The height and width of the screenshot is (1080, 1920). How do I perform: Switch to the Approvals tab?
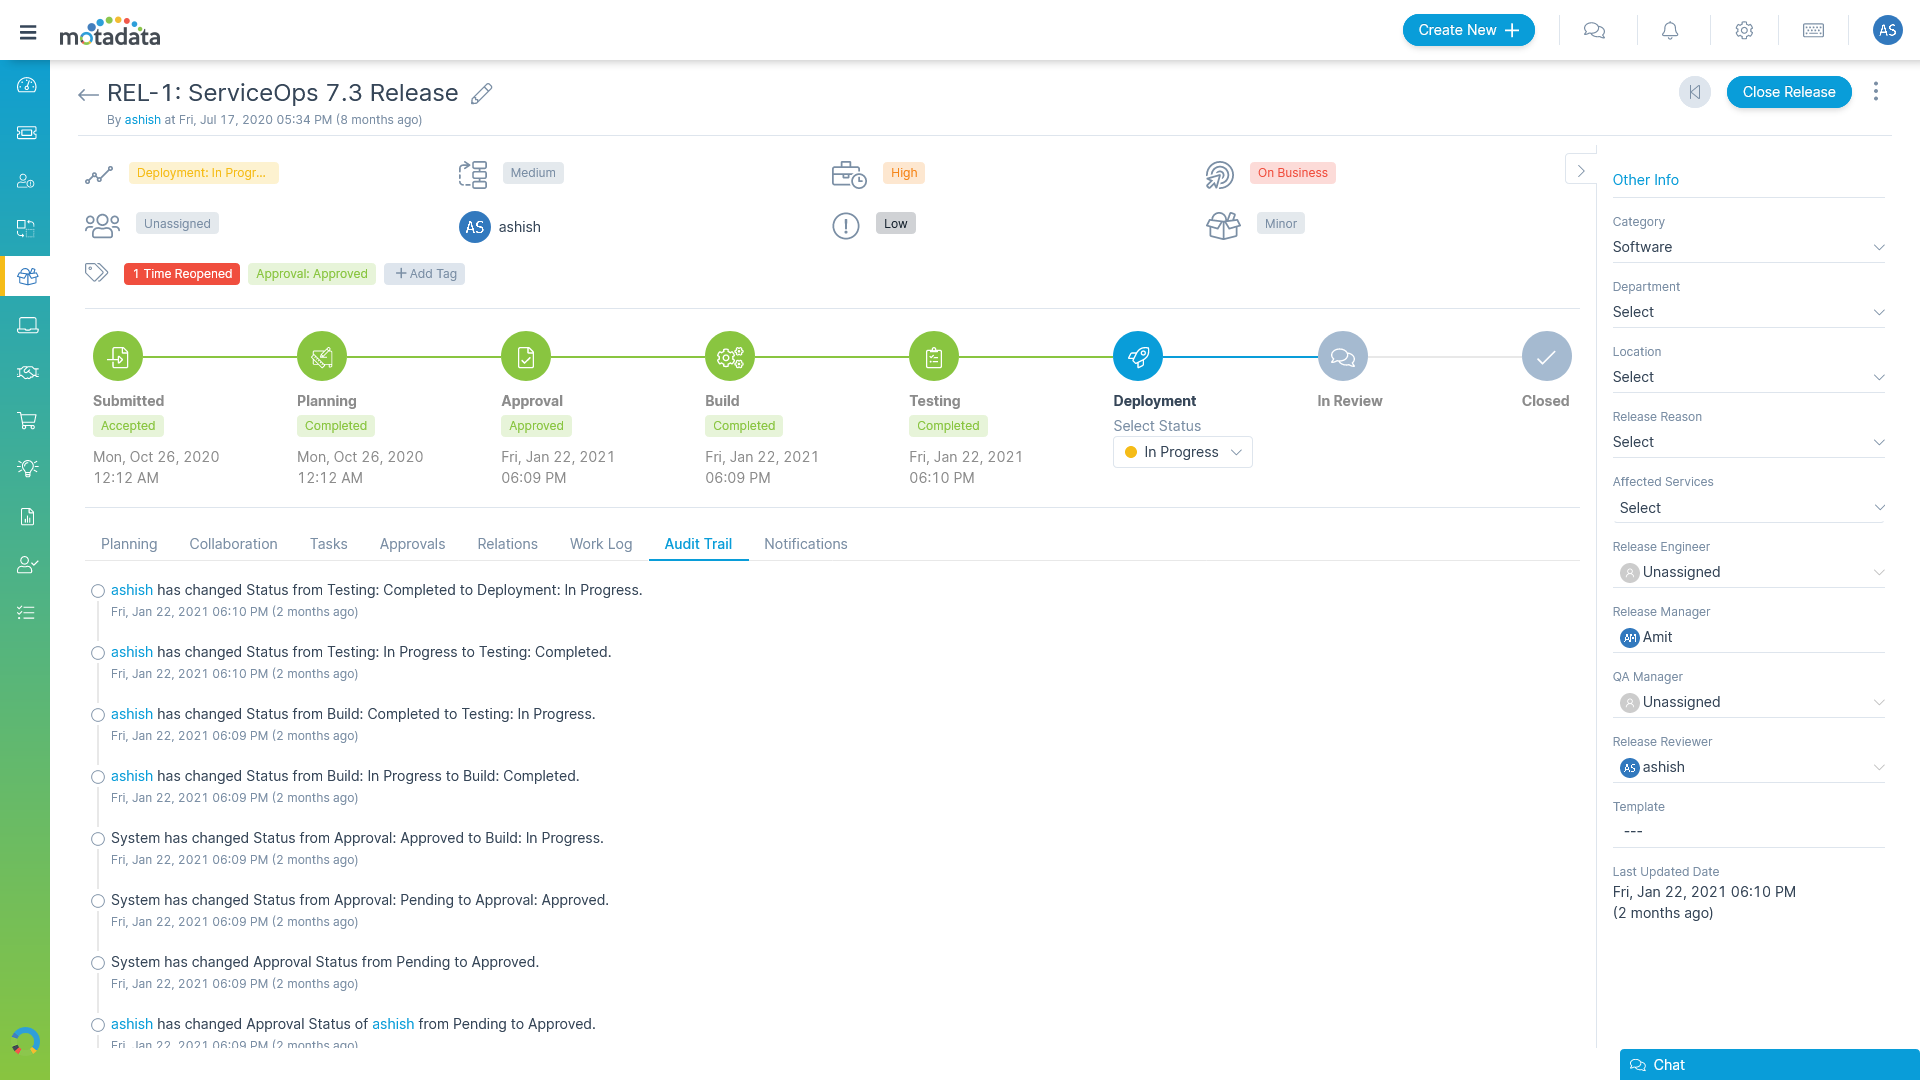[412, 544]
